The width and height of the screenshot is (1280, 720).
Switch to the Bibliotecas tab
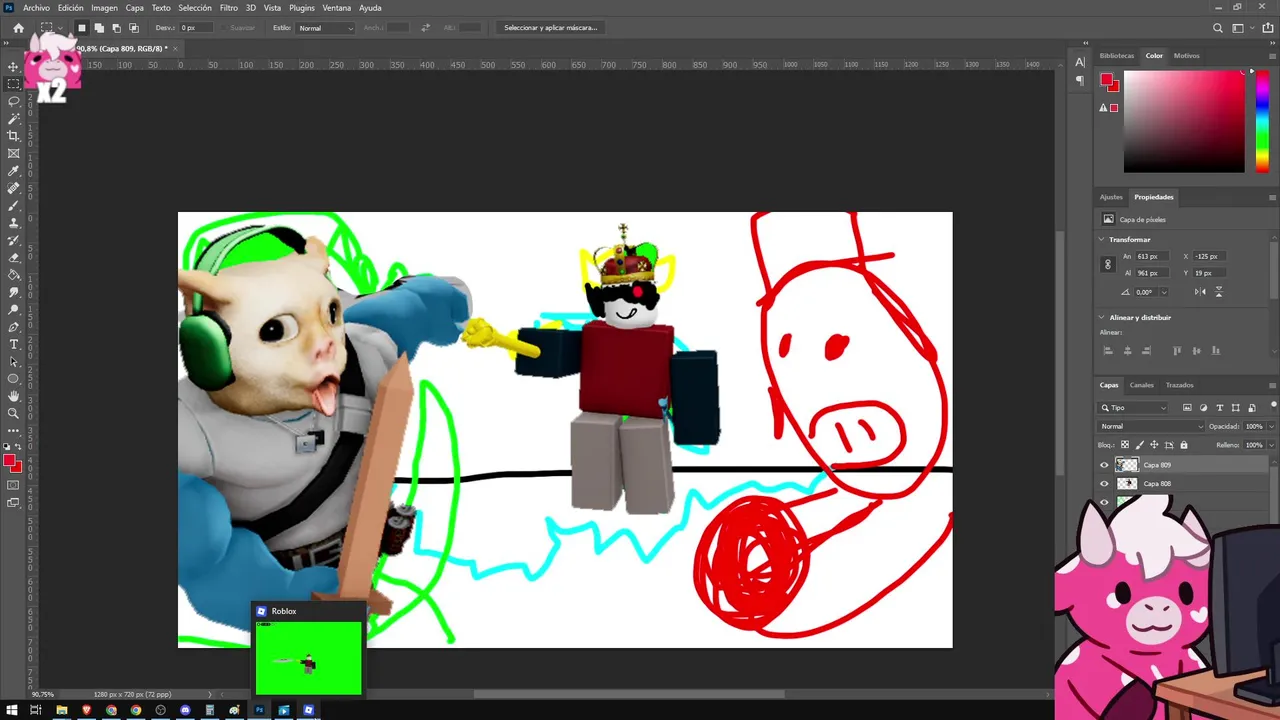tap(1117, 56)
